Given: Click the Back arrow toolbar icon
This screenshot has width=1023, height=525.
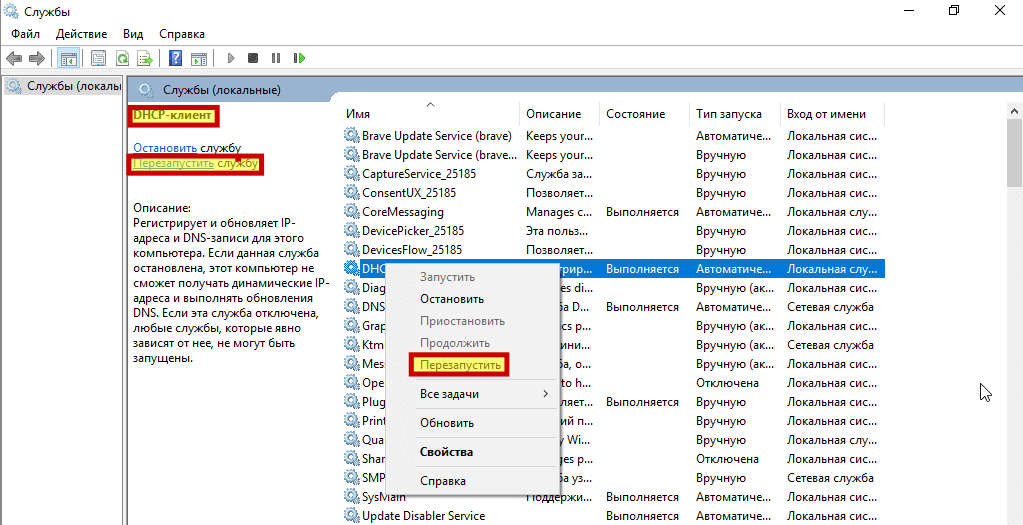Looking at the screenshot, I should pos(14,58).
